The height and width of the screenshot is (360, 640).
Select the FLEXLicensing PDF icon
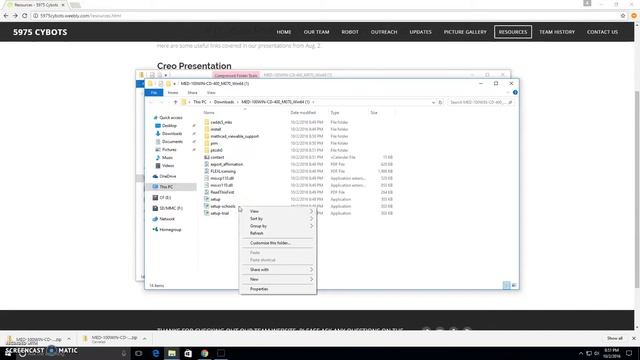point(207,171)
